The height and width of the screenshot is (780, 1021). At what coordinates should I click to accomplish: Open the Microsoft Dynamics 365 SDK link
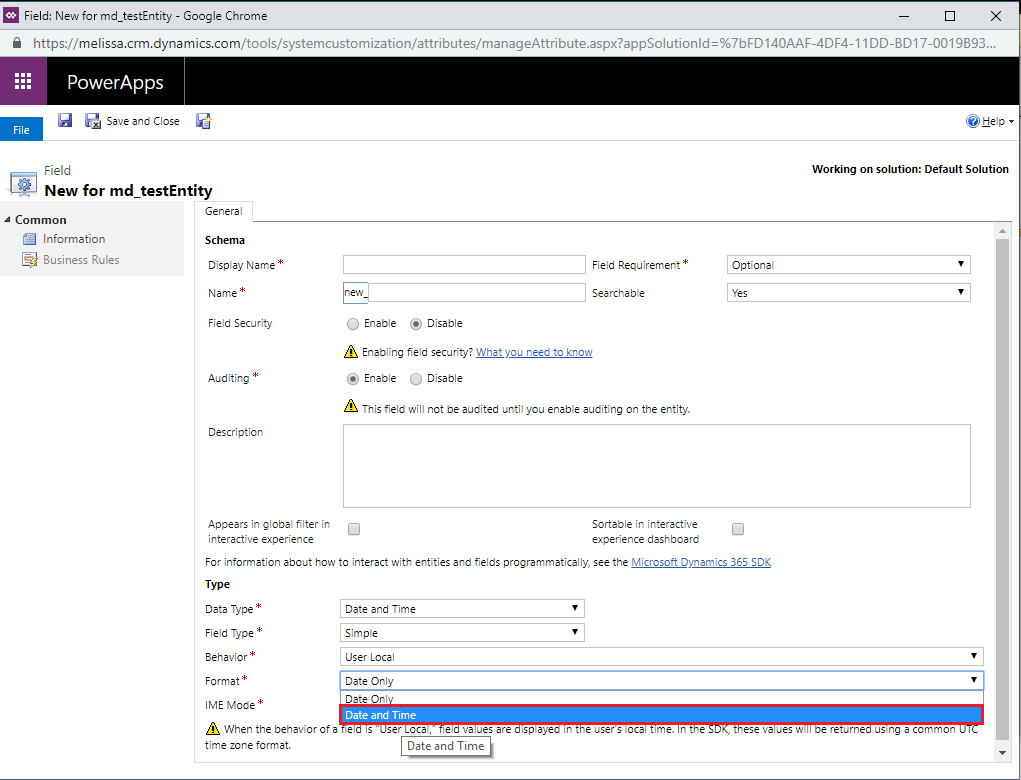701,562
